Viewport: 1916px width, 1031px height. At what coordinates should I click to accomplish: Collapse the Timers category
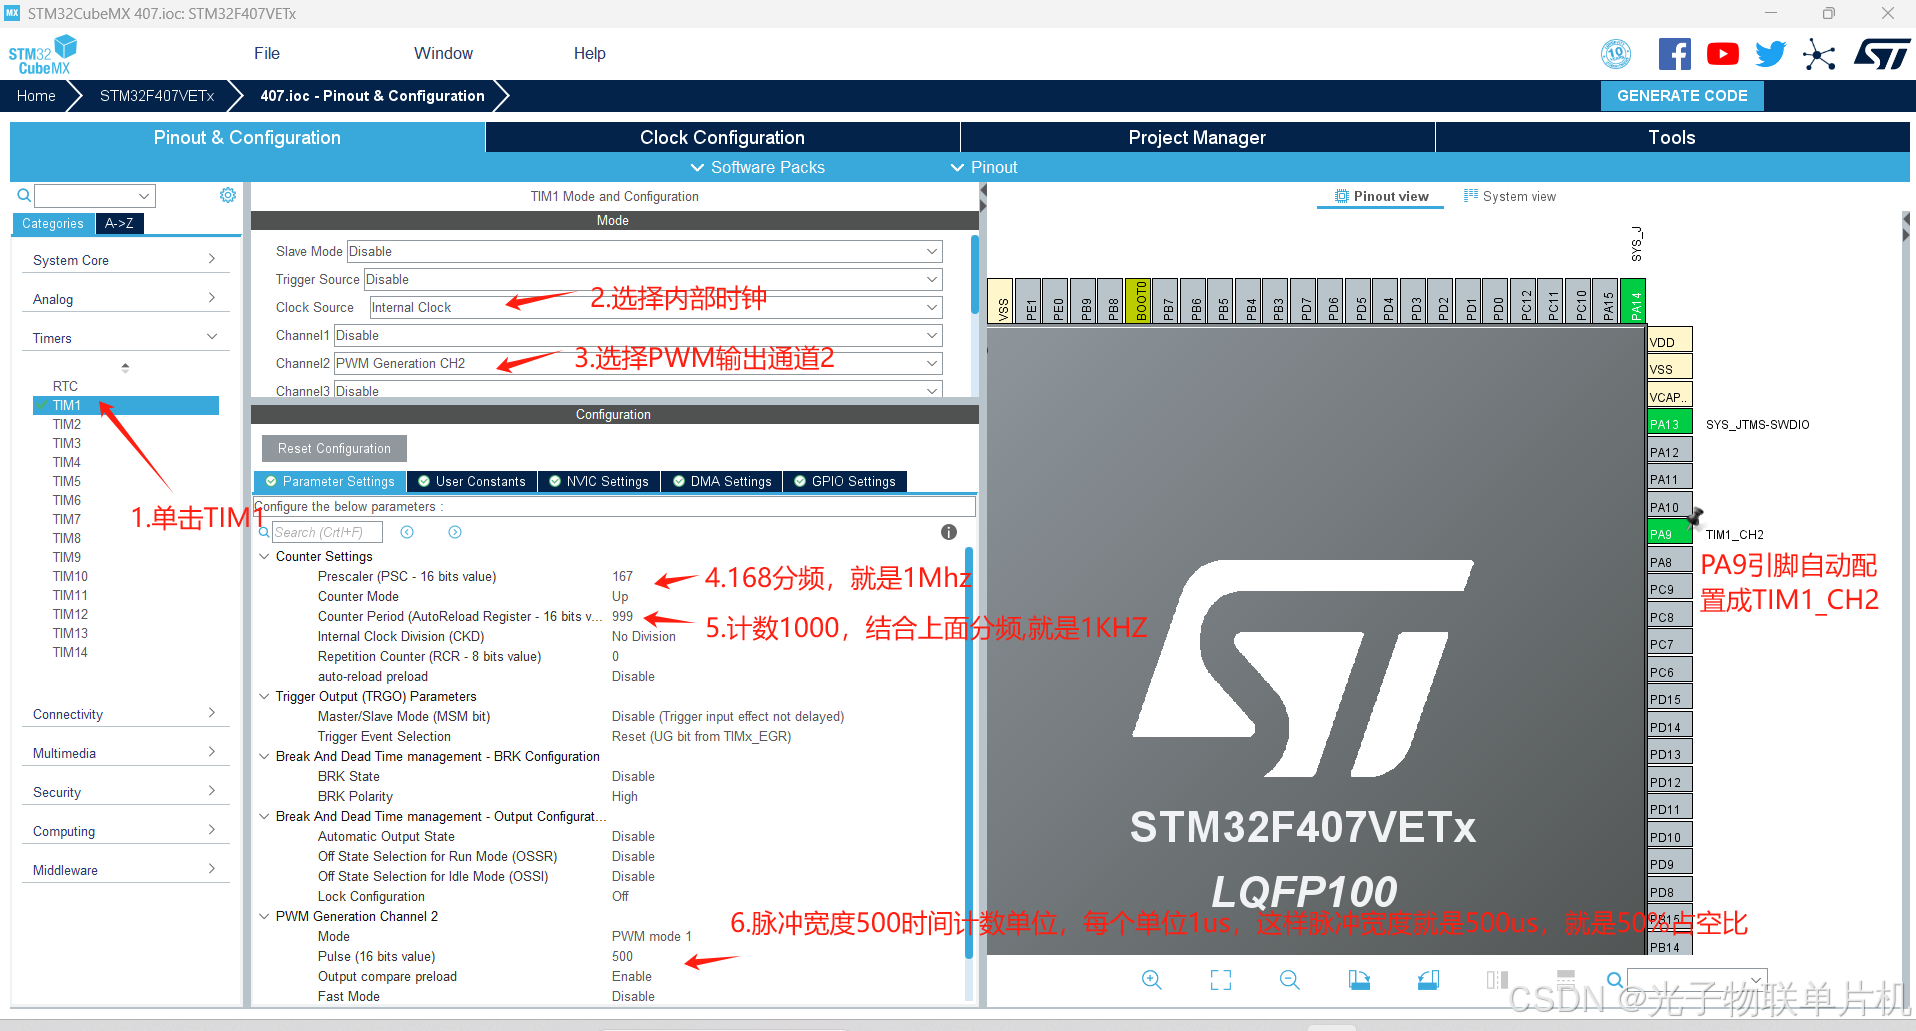[125, 338]
